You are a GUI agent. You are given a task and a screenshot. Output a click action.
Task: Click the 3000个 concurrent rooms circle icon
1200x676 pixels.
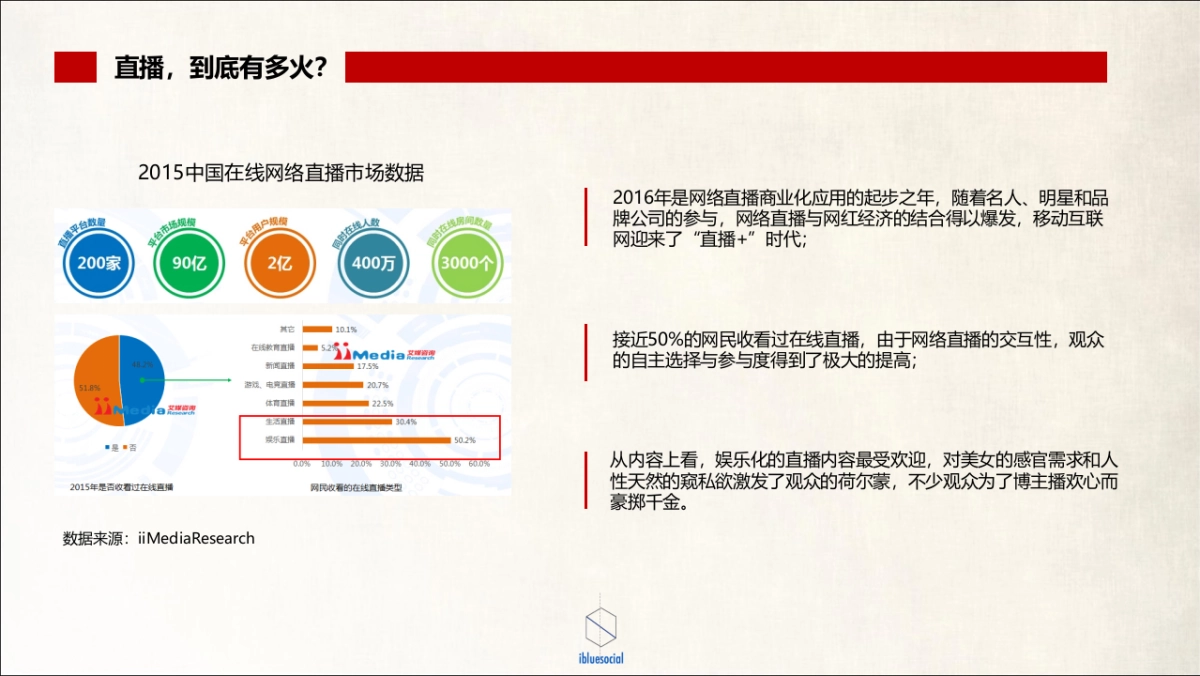click(466, 262)
